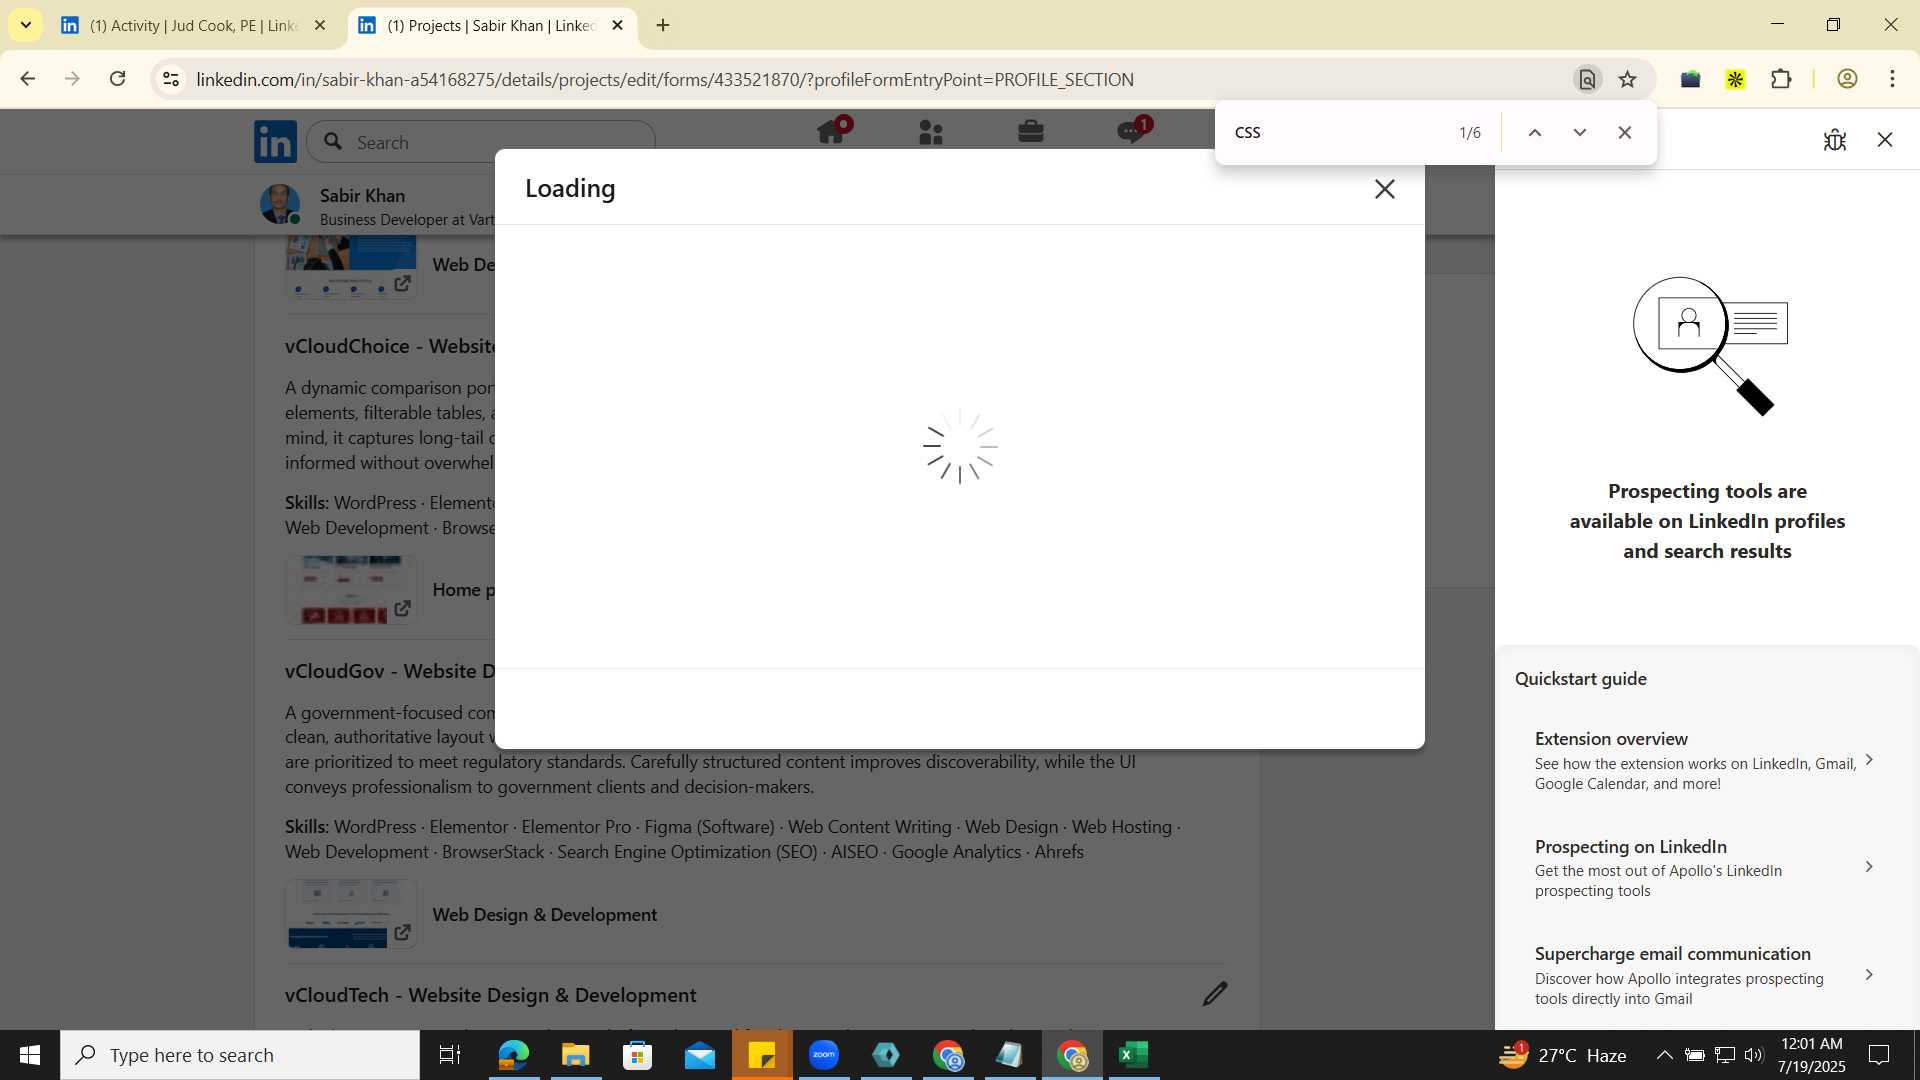This screenshot has height=1080, width=1920.
Task: Open Excel from taskbar
Action: click(x=1133, y=1055)
